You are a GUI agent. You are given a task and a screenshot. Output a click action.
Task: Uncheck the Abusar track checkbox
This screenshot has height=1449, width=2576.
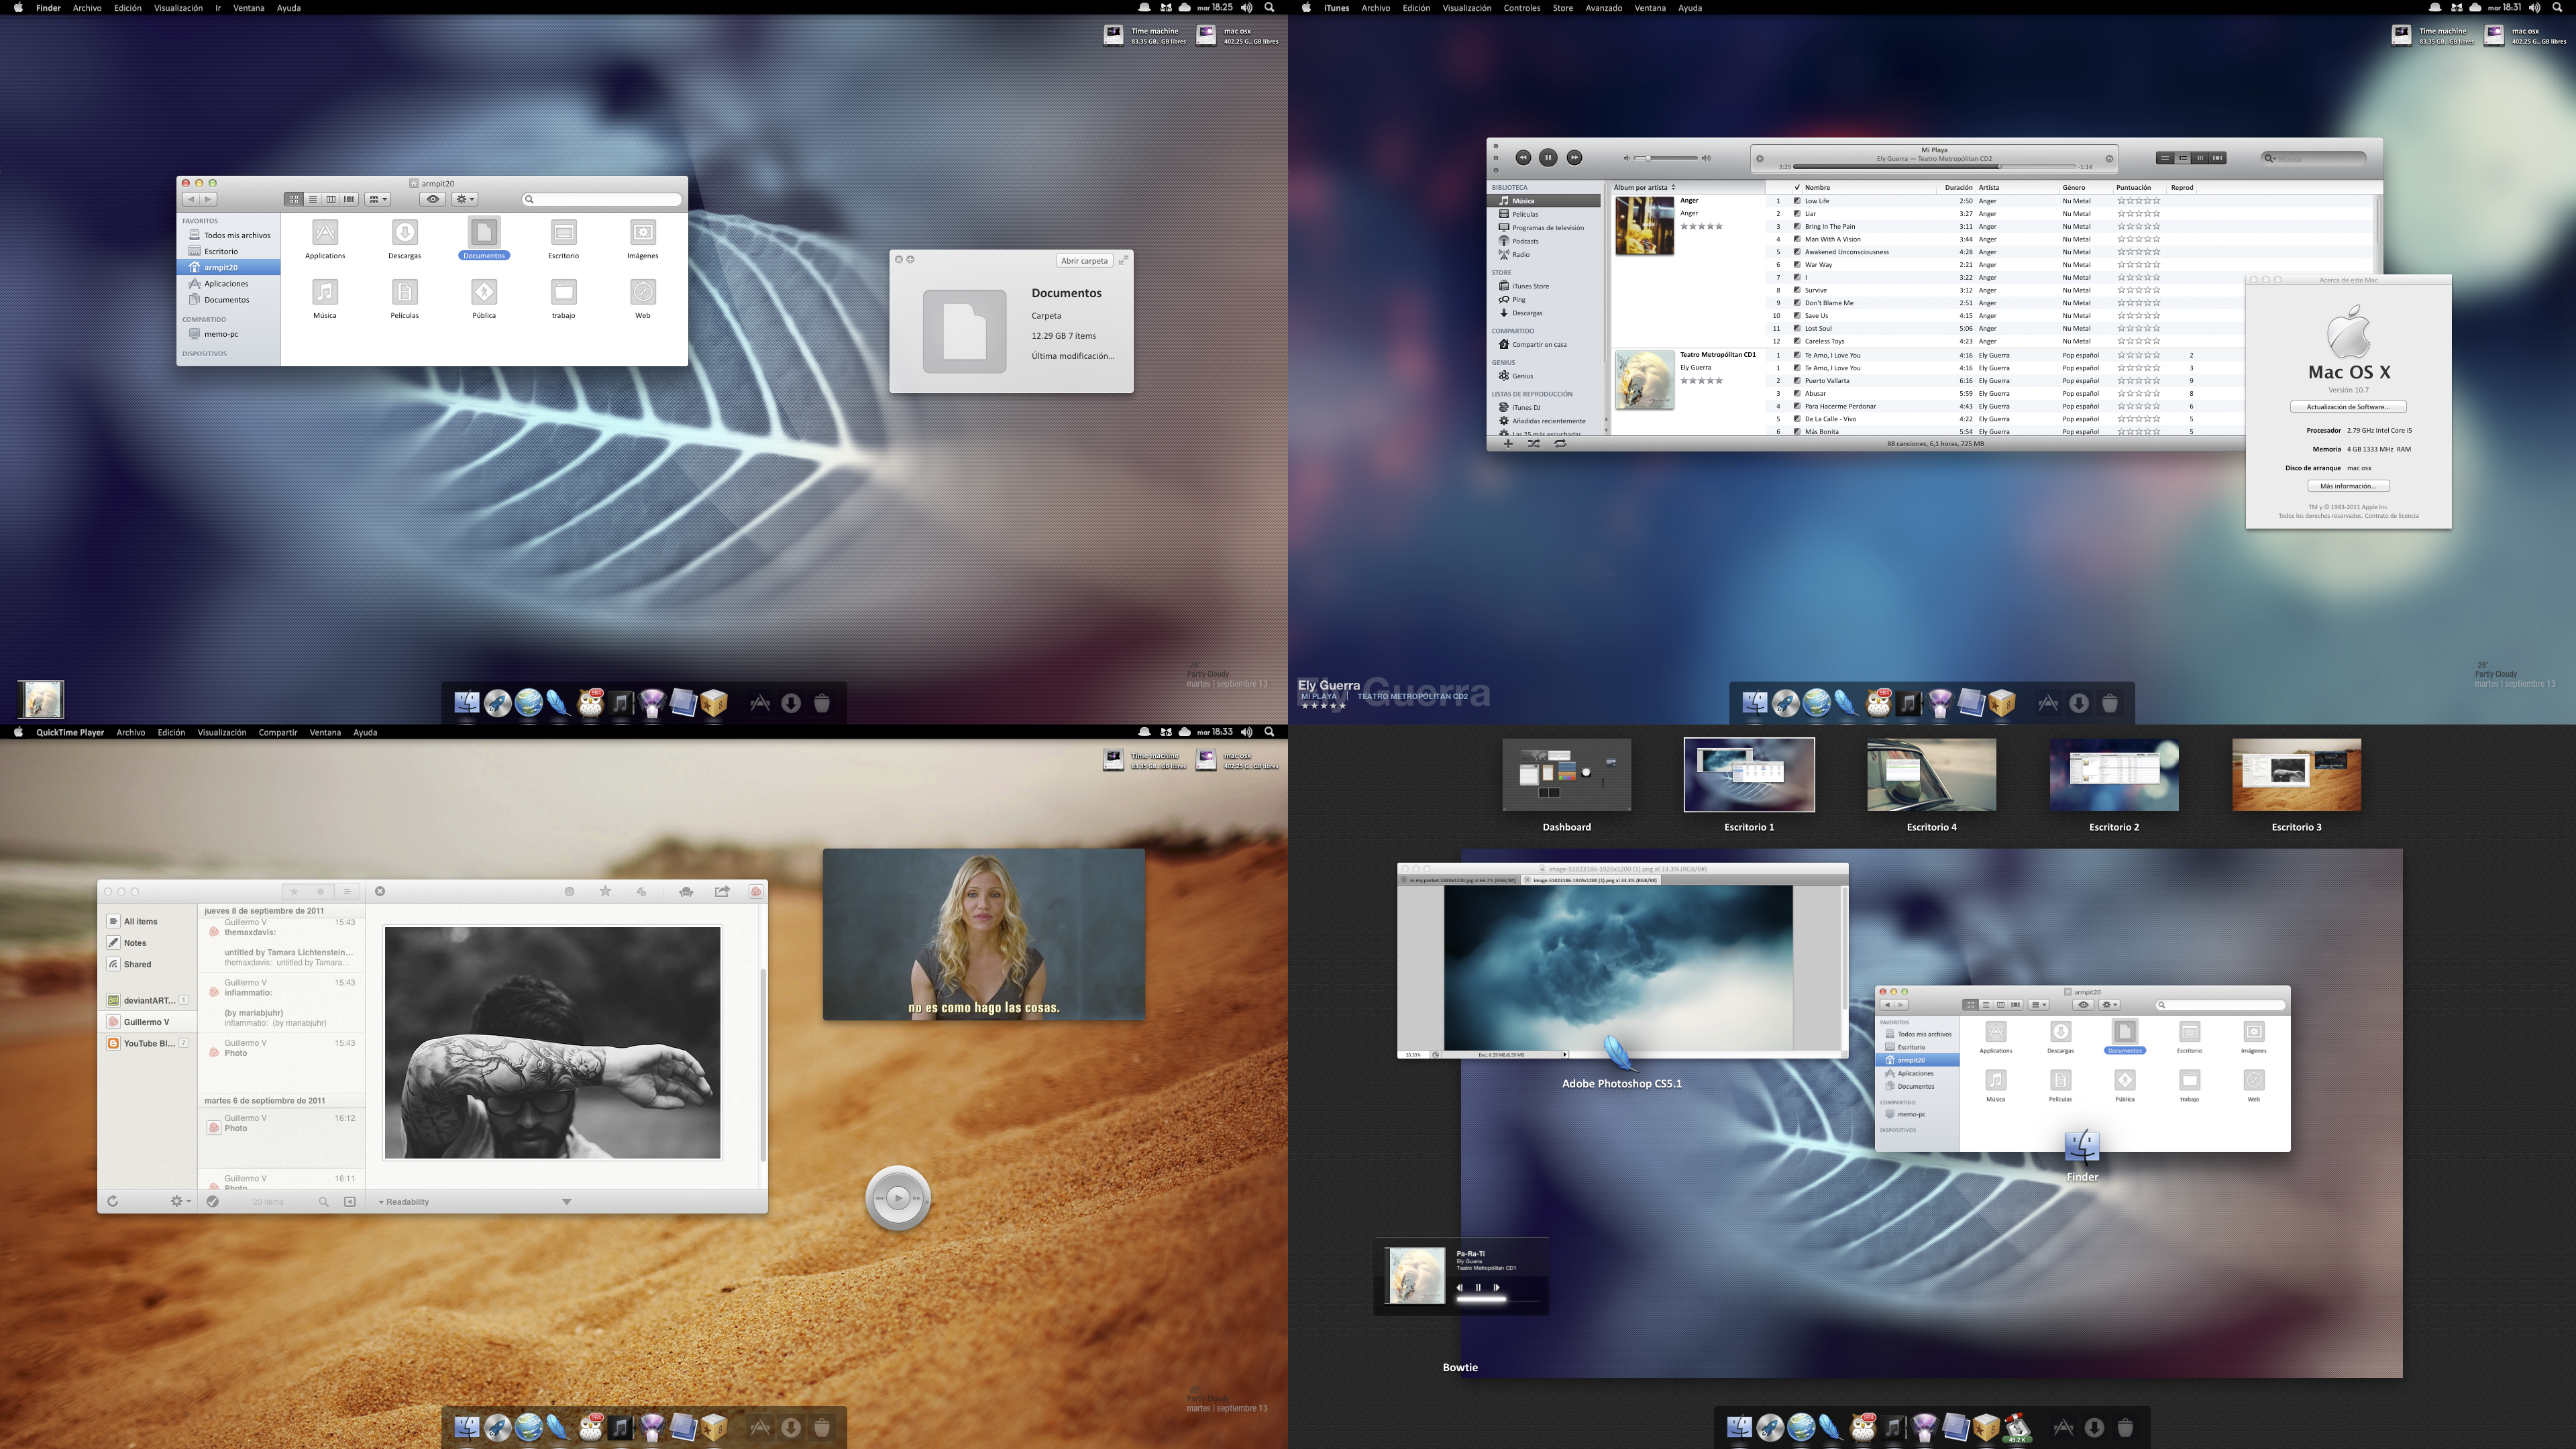(x=1797, y=394)
